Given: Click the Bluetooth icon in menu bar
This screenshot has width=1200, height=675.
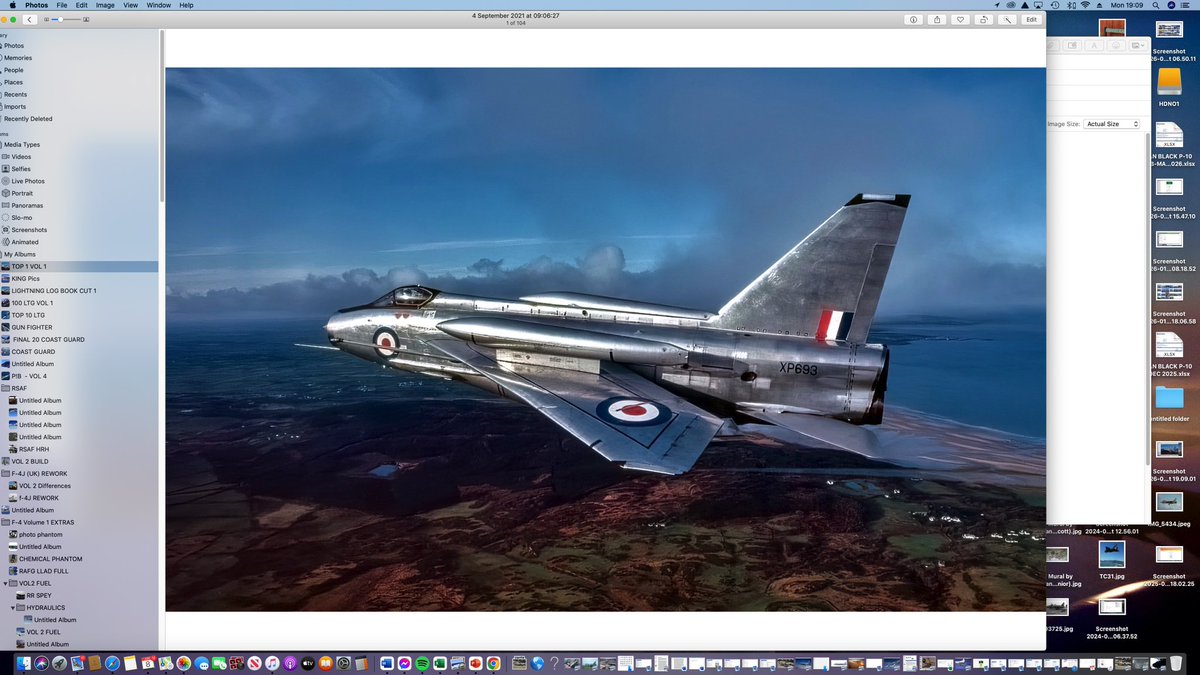Looking at the screenshot, I should [1070, 5].
